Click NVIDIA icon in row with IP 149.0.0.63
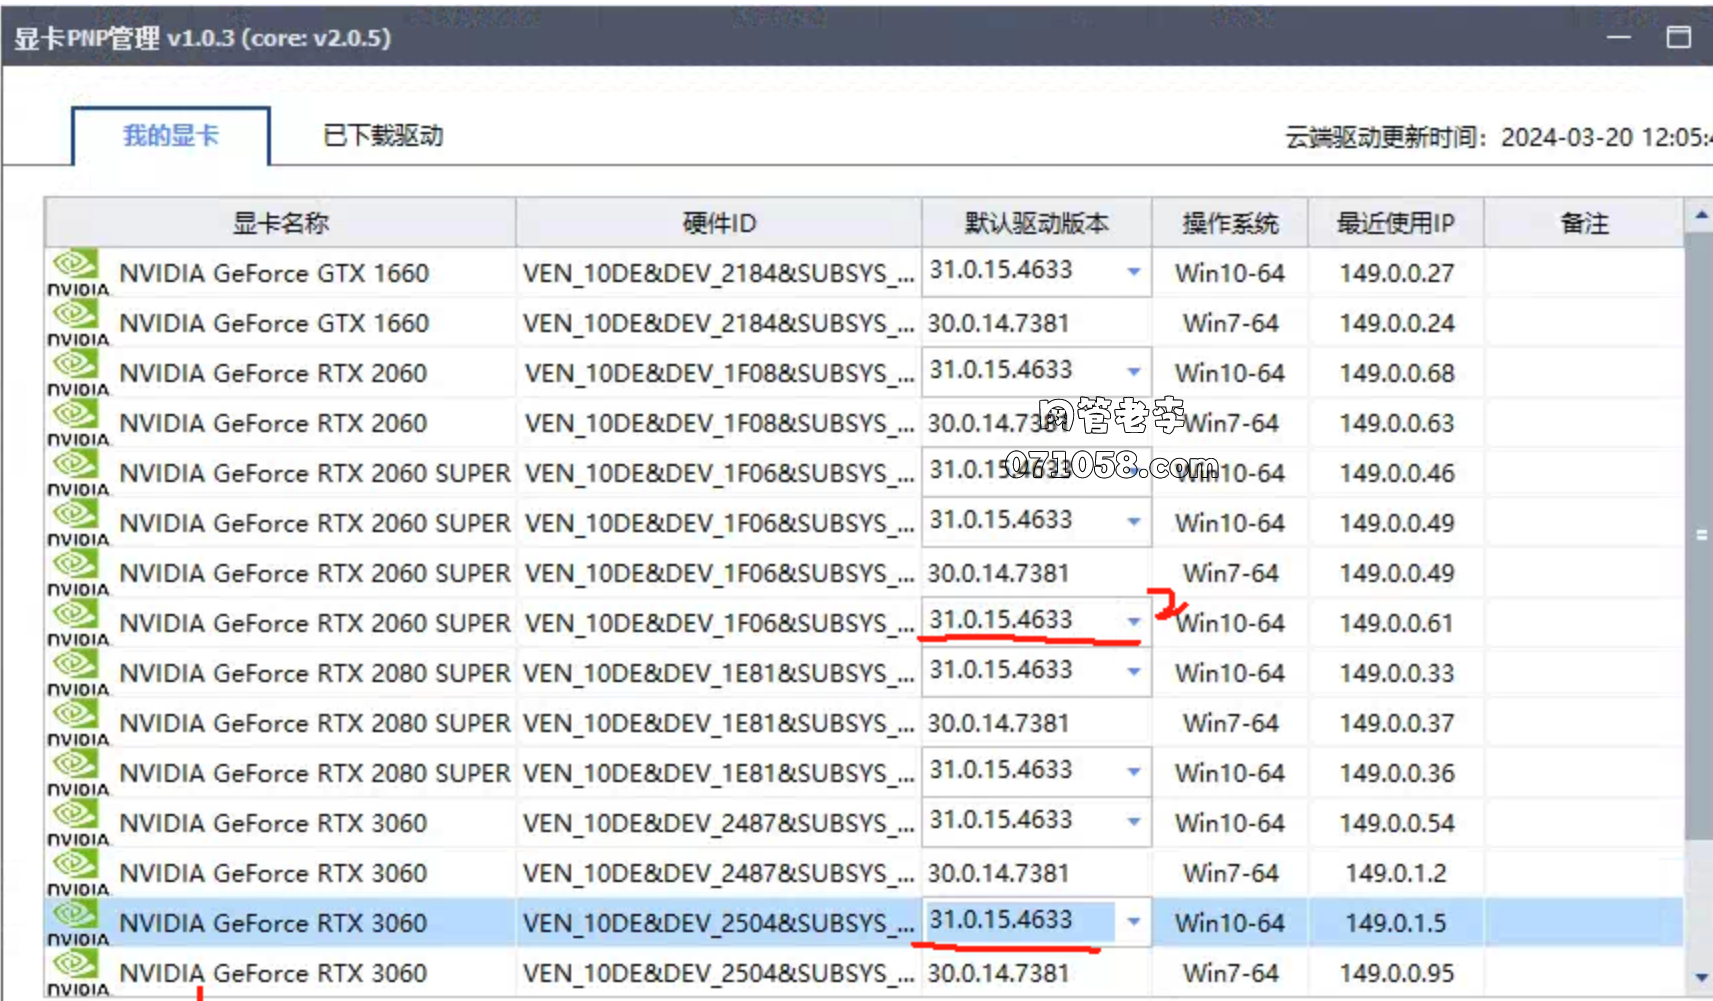 pyautogui.click(x=78, y=422)
